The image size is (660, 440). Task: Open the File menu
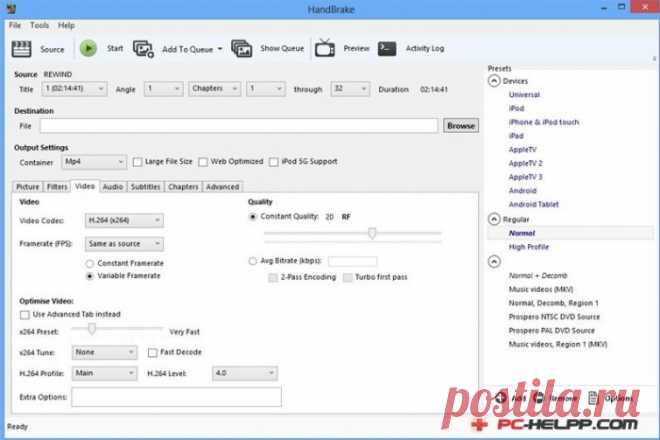(15, 25)
